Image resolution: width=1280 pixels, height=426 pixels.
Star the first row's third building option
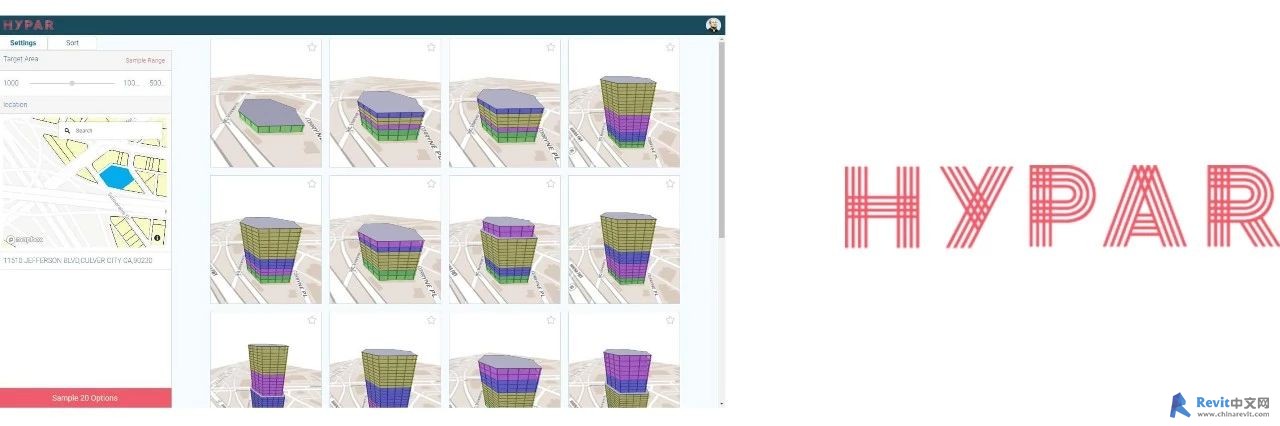551,47
